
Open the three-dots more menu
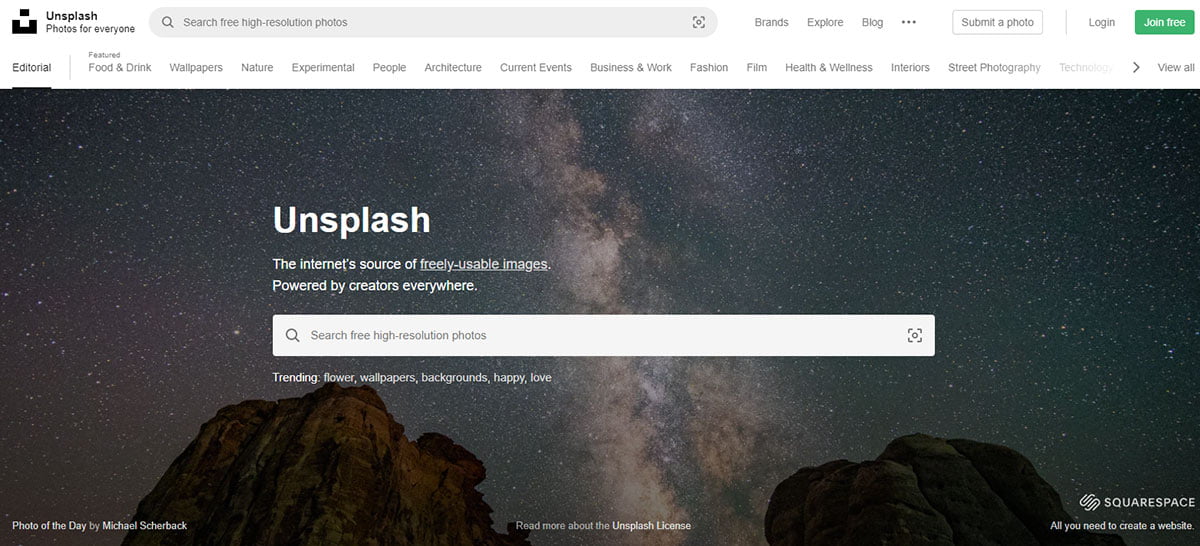[x=908, y=22]
